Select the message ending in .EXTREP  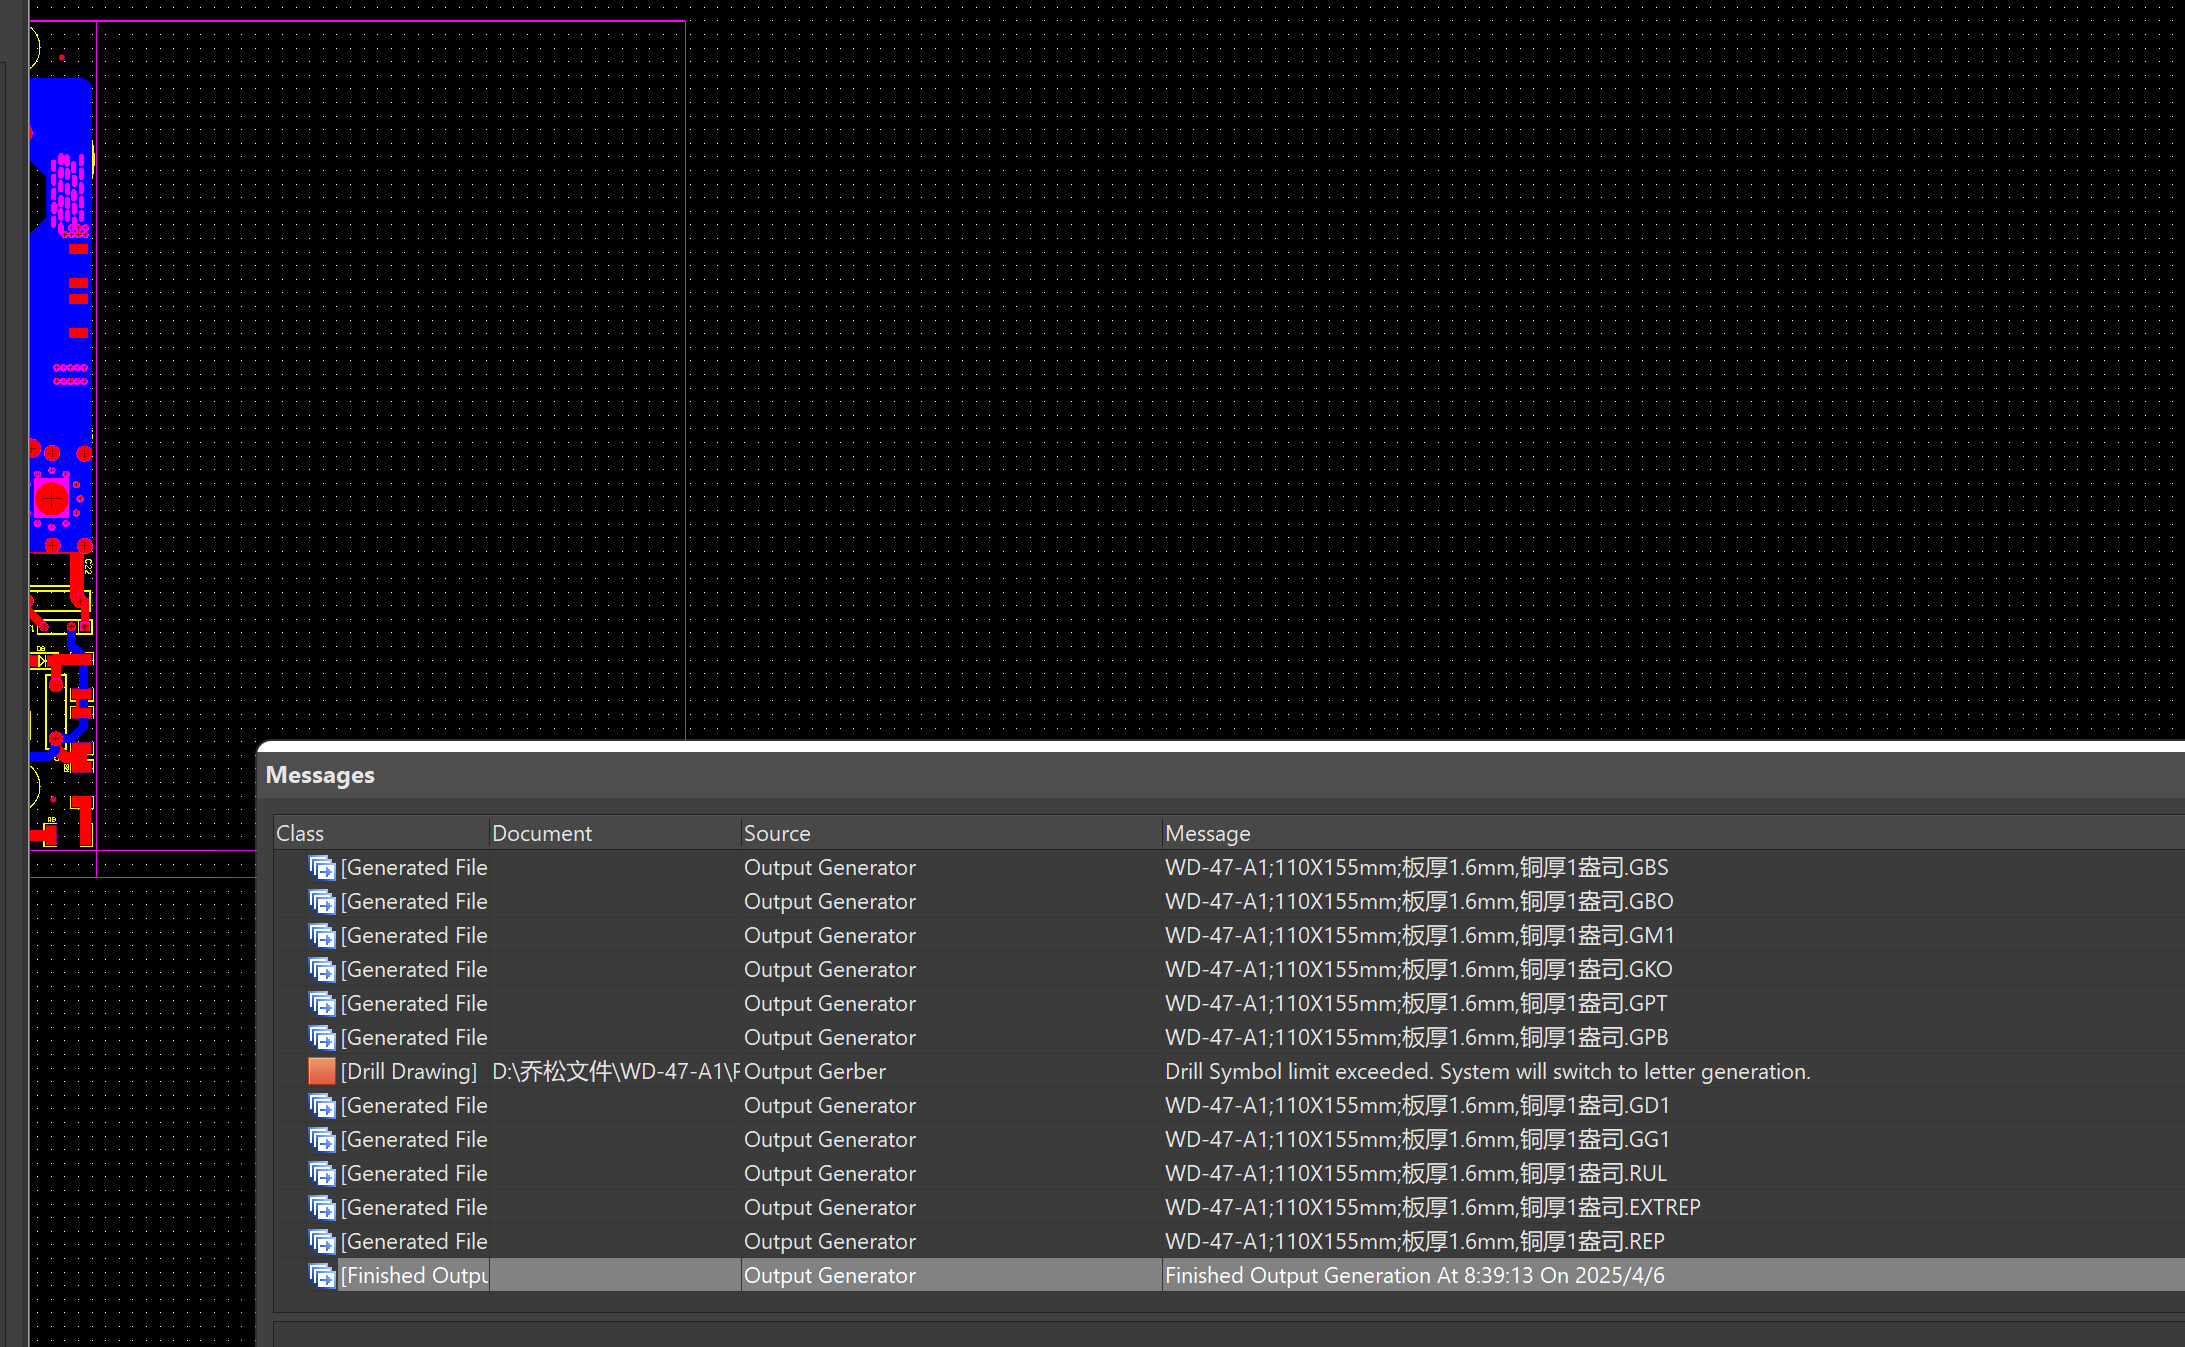pyautogui.click(x=1433, y=1208)
